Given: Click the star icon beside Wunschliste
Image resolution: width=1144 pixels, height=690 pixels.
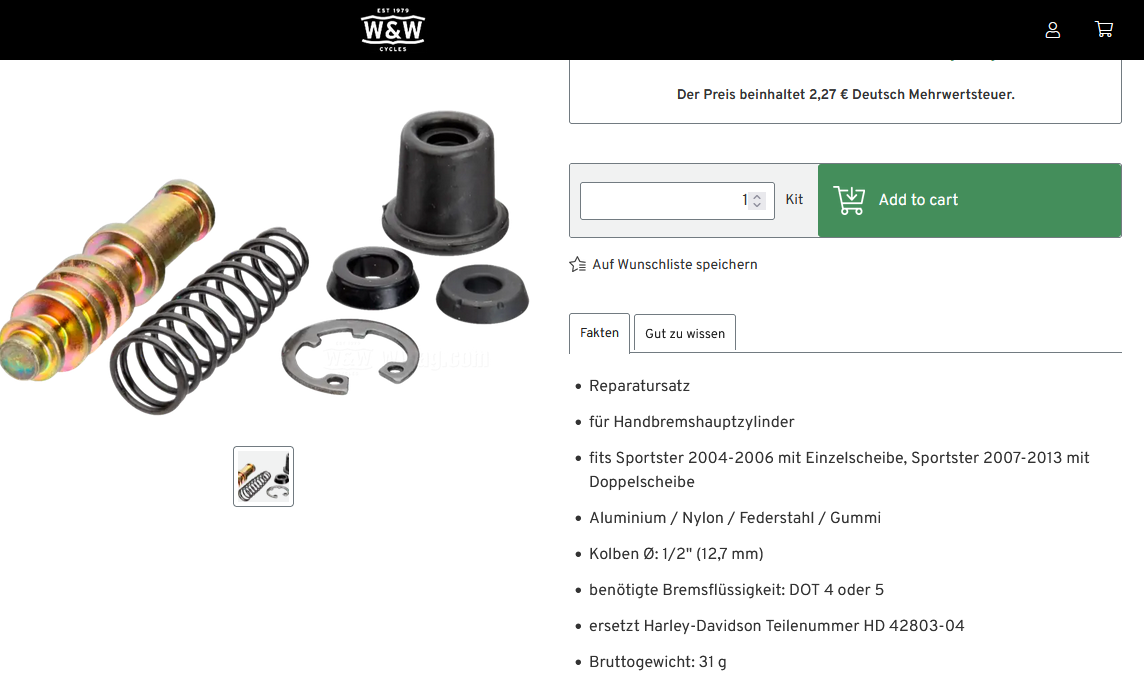Looking at the screenshot, I should click(x=577, y=264).
